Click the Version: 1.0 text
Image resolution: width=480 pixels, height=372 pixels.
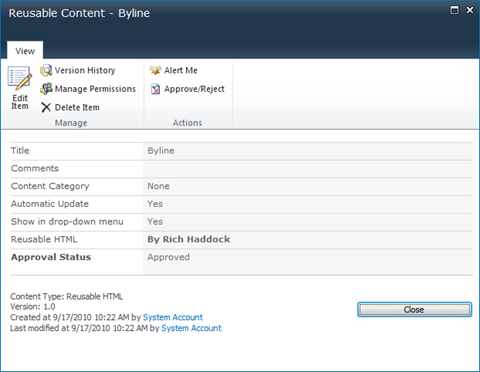pos(33,307)
